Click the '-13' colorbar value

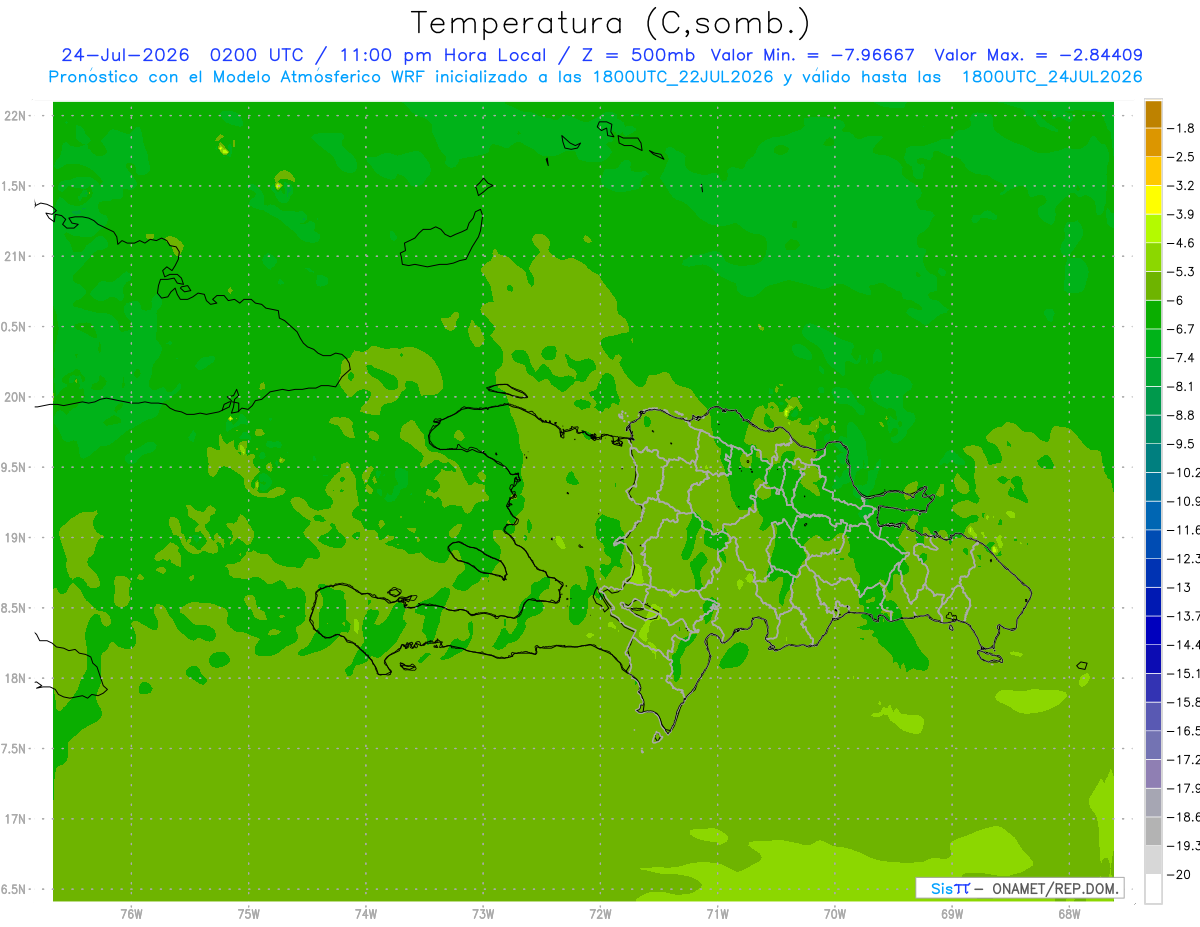[x=1180, y=587]
